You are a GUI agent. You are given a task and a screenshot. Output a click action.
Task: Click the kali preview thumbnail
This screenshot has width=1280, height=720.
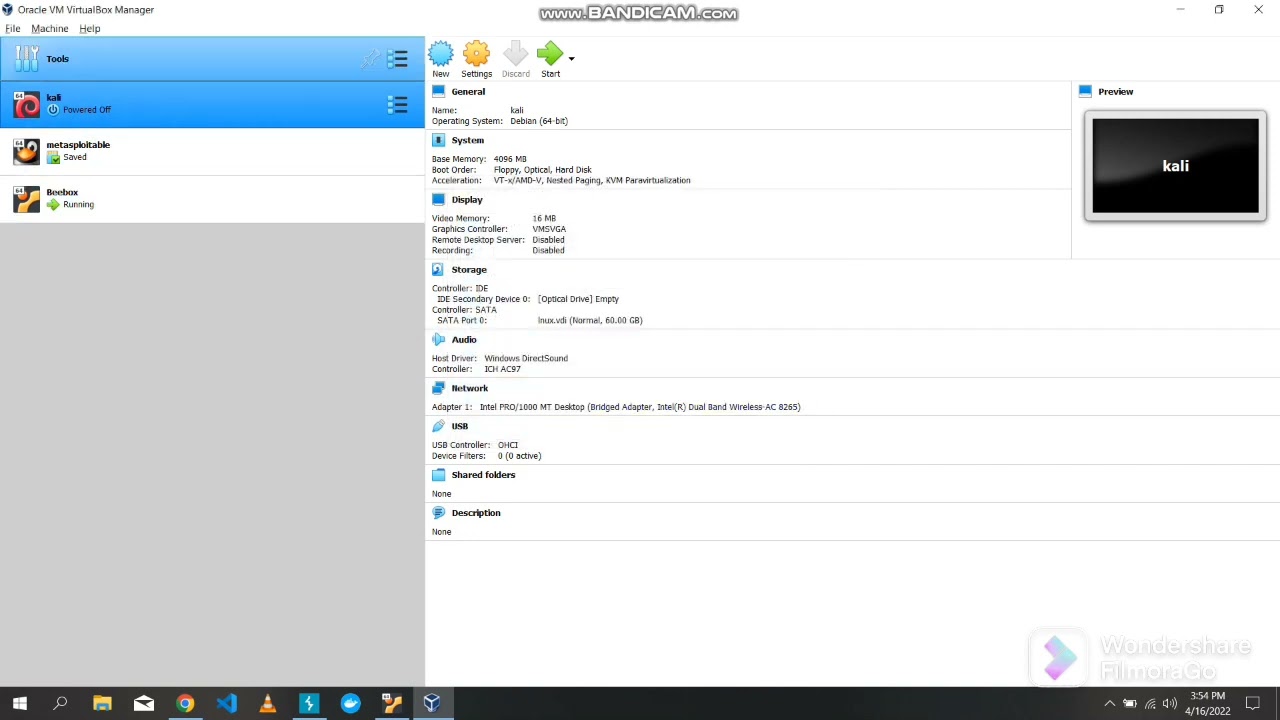tap(1175, 166)
